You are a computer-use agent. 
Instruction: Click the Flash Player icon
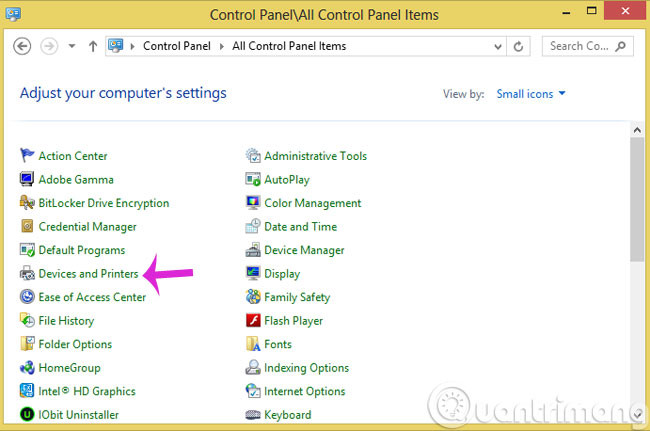pos(254,321)
